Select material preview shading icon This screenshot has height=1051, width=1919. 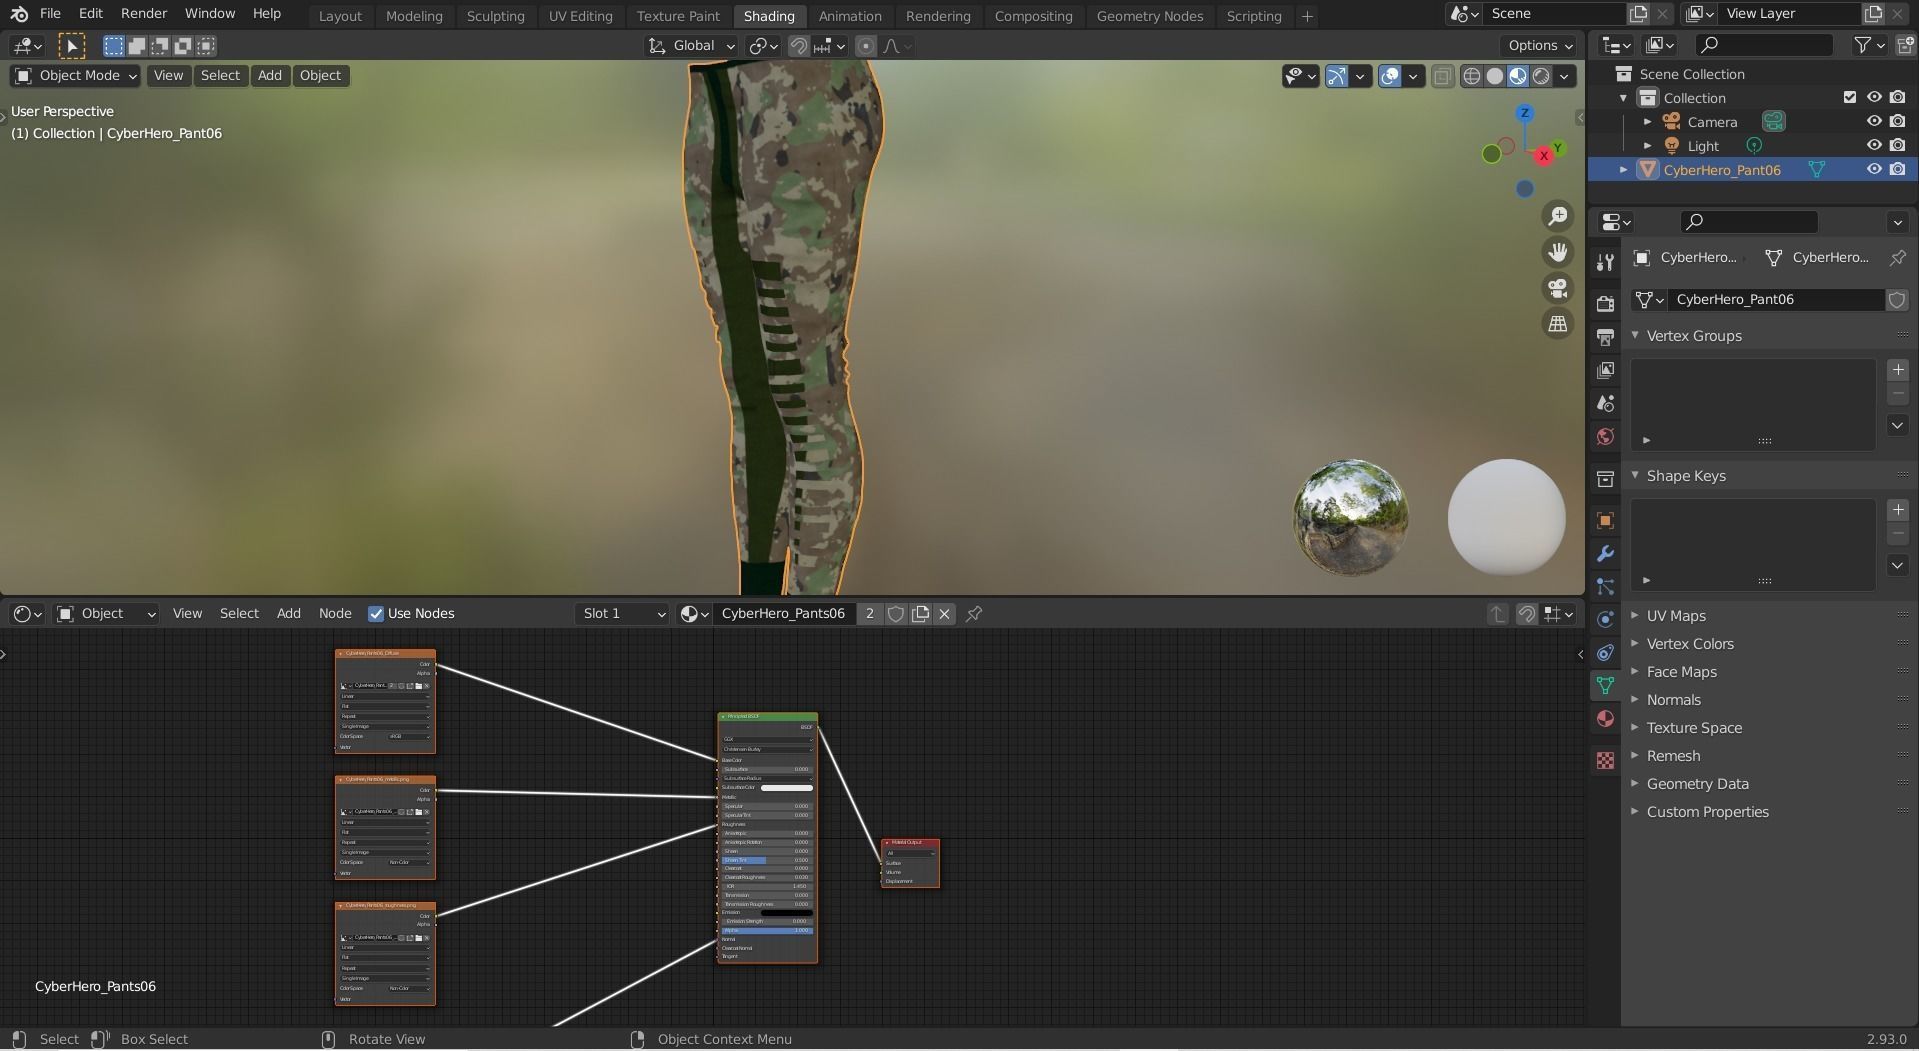pos(1518,76)
